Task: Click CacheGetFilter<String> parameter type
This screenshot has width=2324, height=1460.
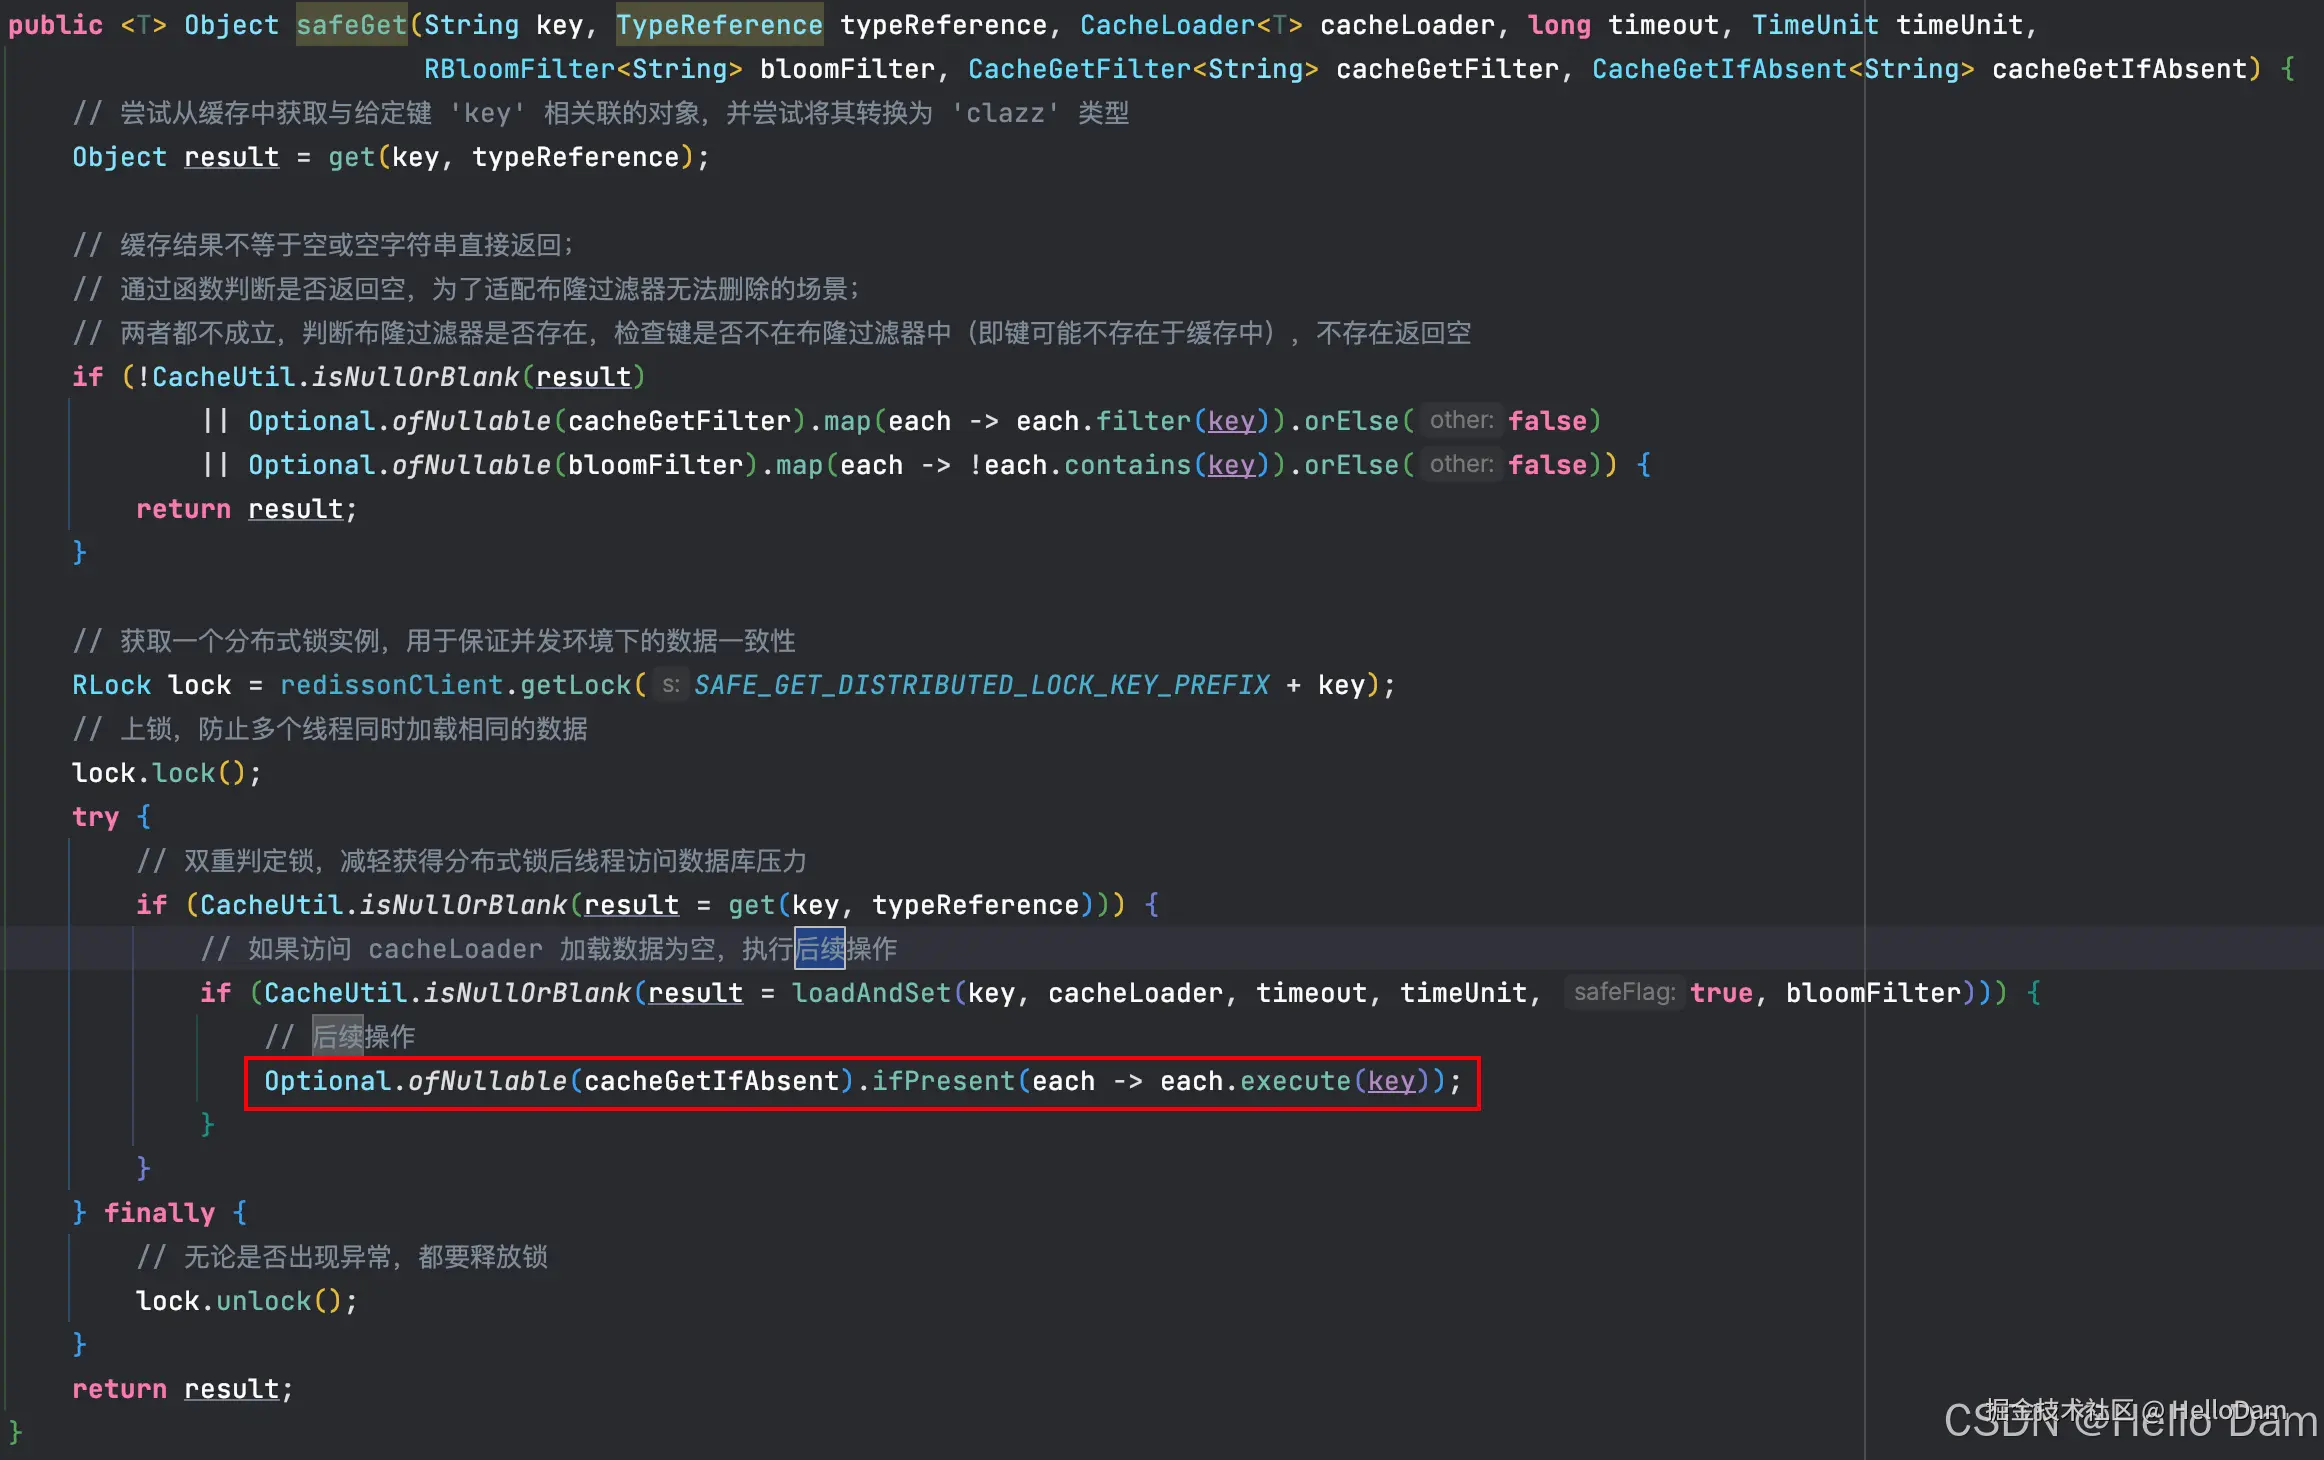Action: 1143,69
